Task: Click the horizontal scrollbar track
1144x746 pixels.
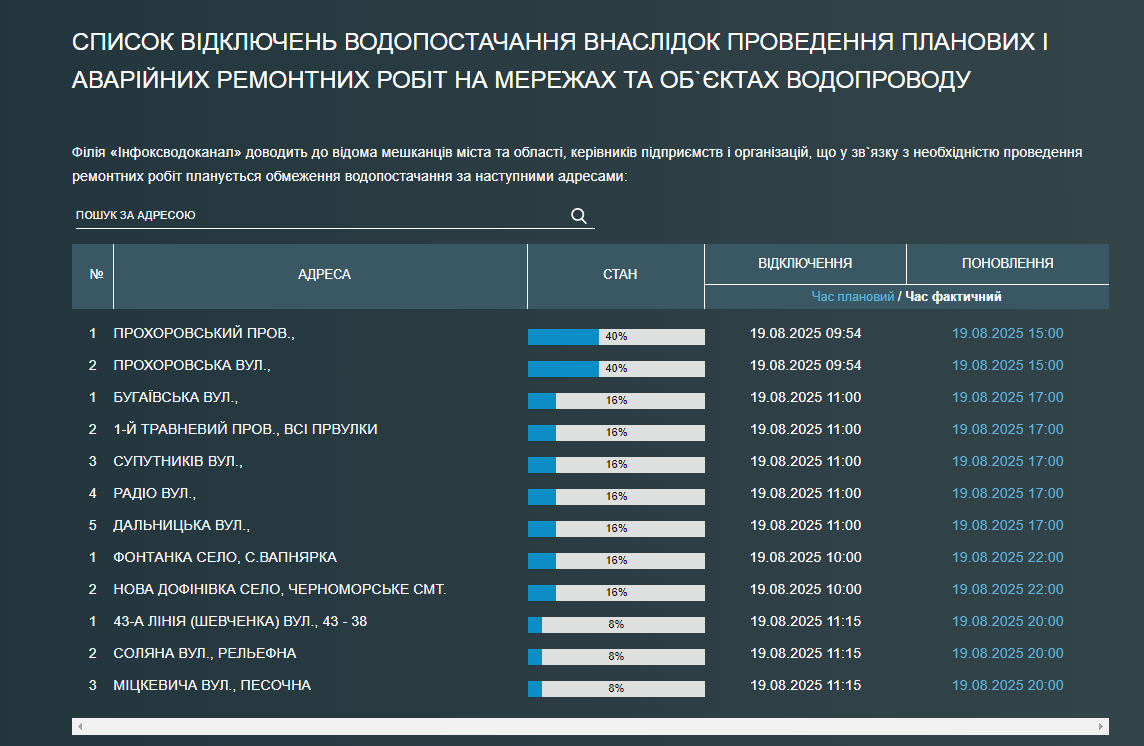Action: [x=590, y=726]
